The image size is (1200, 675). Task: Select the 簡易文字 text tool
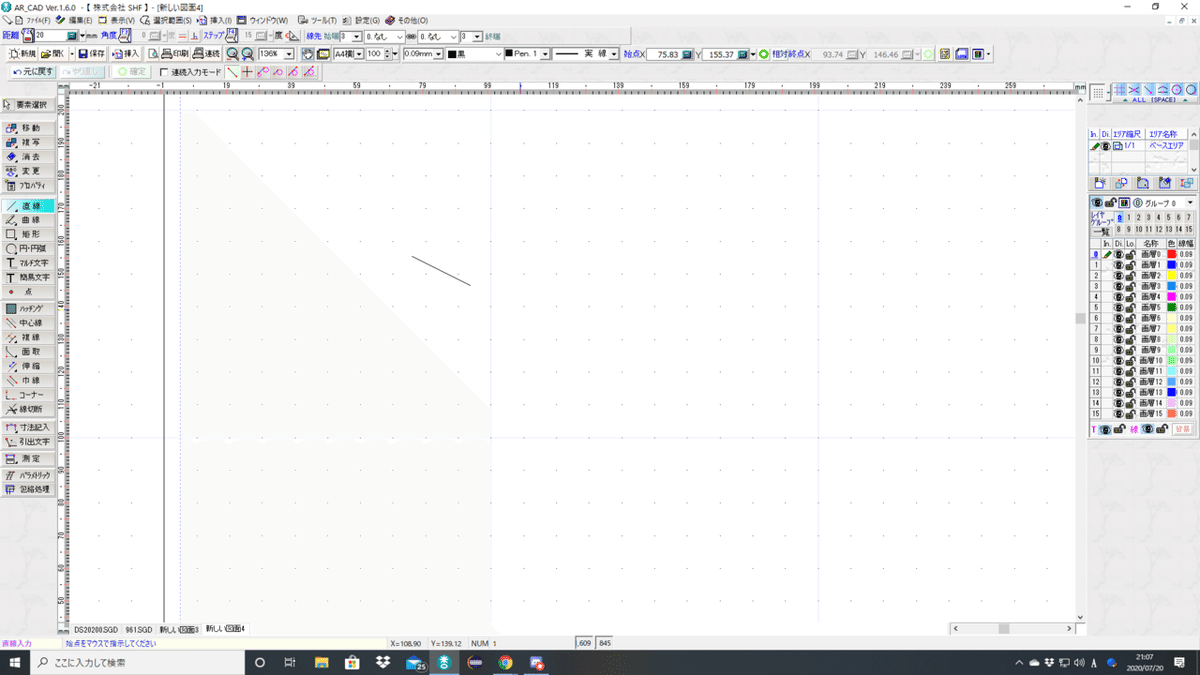[28, 277]
